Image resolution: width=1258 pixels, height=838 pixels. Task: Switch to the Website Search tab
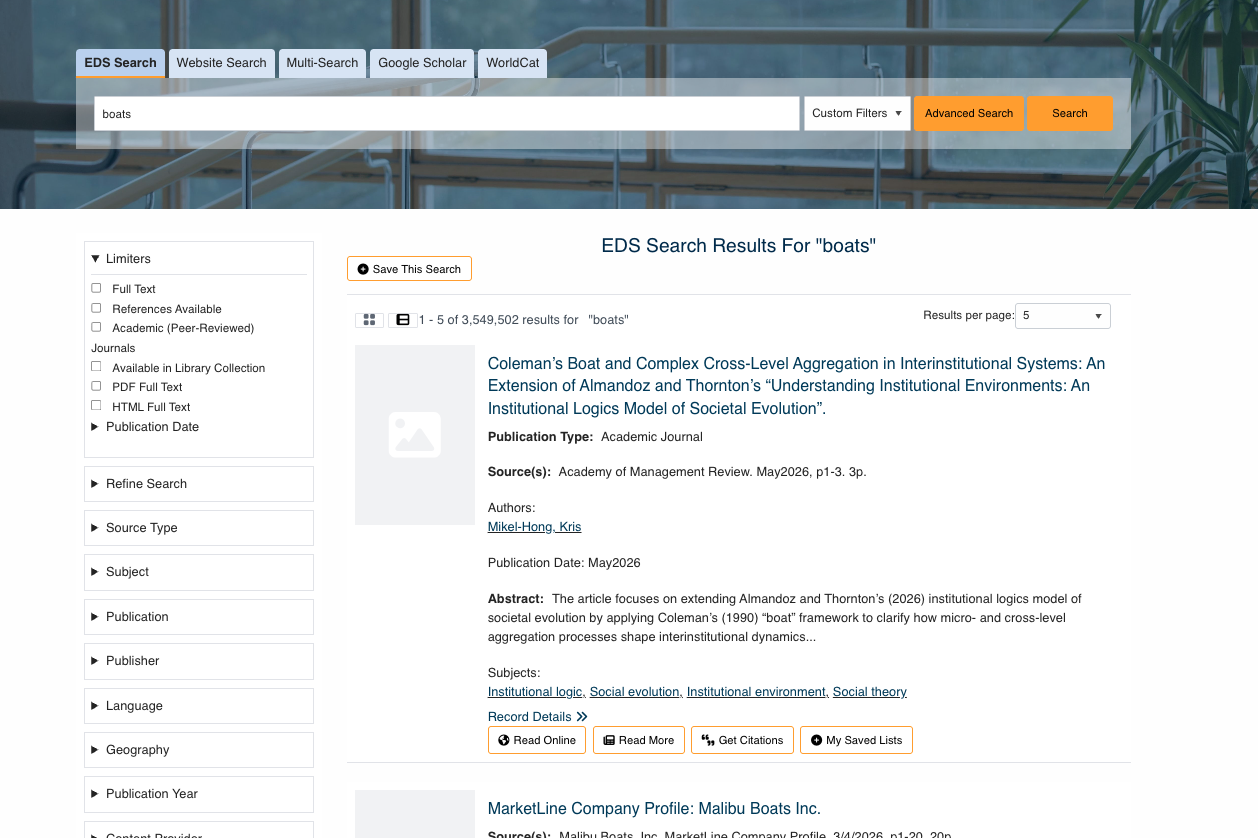click(222, 63)
